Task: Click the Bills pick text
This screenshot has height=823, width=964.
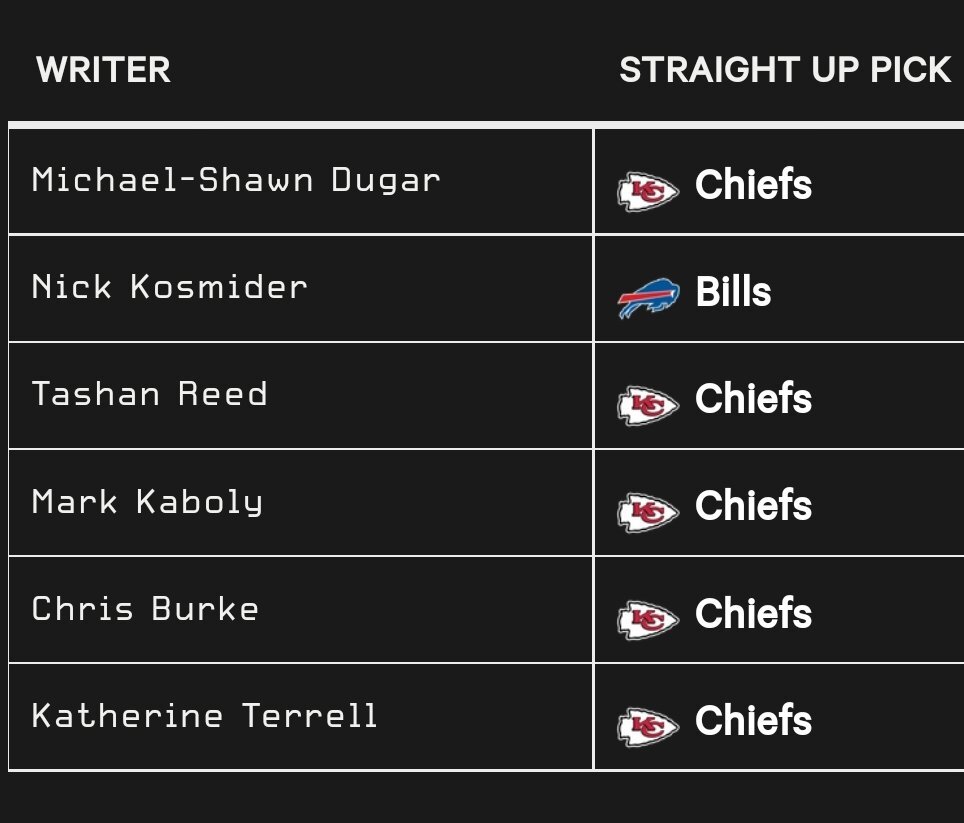Action: (733, 291)
